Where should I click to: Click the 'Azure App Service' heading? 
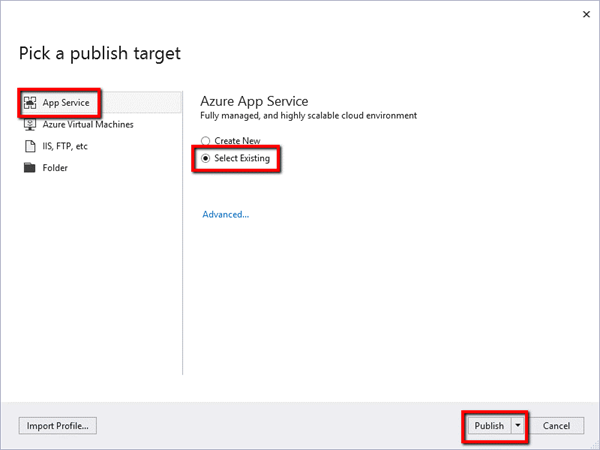254,101
